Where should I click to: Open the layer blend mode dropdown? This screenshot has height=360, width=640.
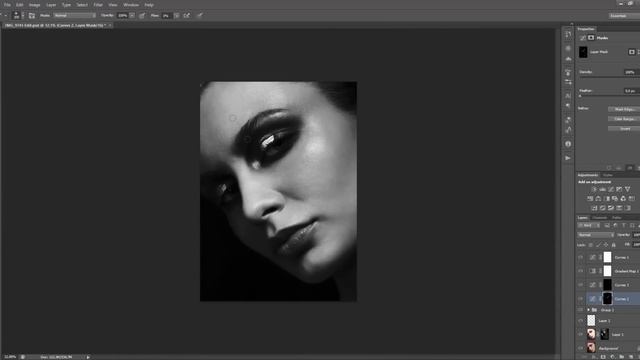[596, 235]
